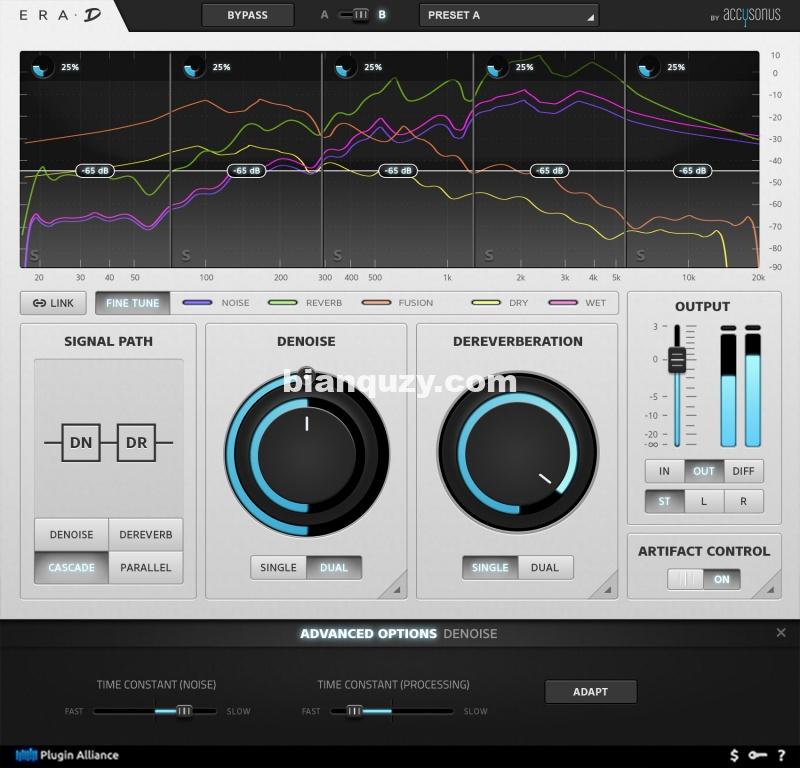Switch Artifact Control on/off toggle
Image resolution: width=800 pixels, height=768 pixels.
point(704,579)
